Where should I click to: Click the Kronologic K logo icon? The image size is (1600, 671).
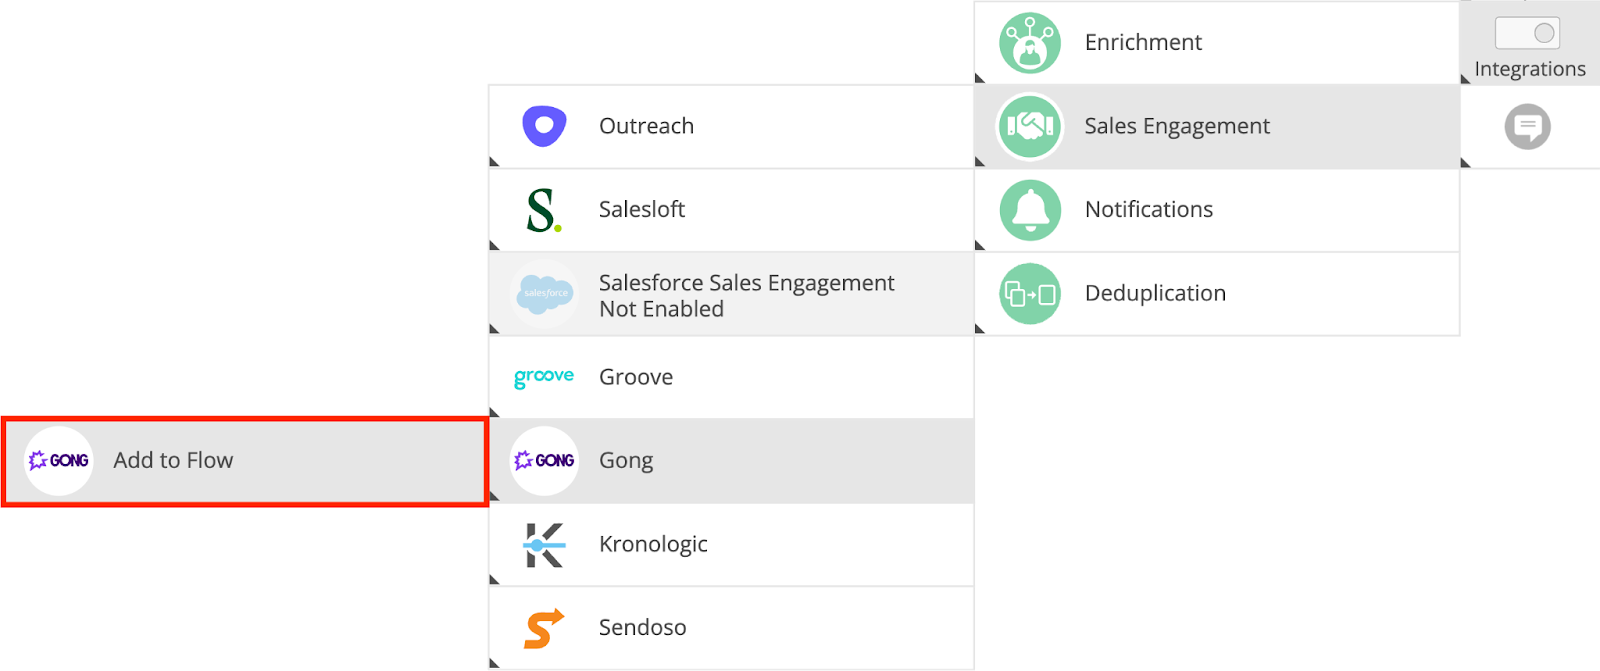click(x=544, y=545)
